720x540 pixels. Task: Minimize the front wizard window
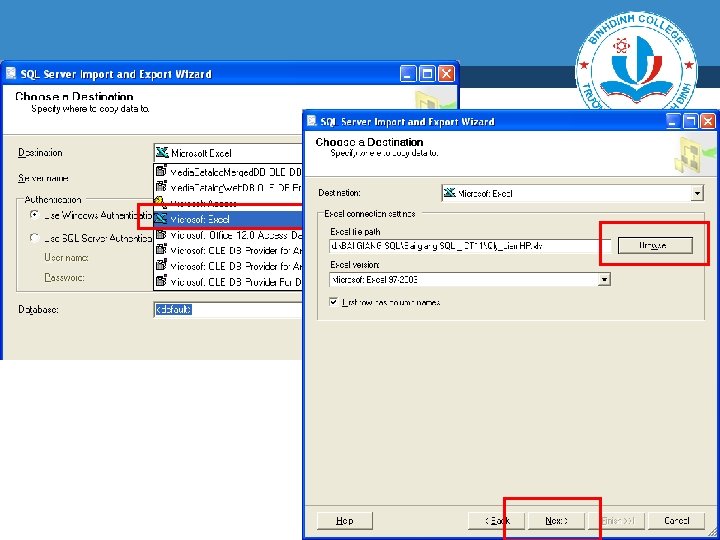[x=673, y=121]
